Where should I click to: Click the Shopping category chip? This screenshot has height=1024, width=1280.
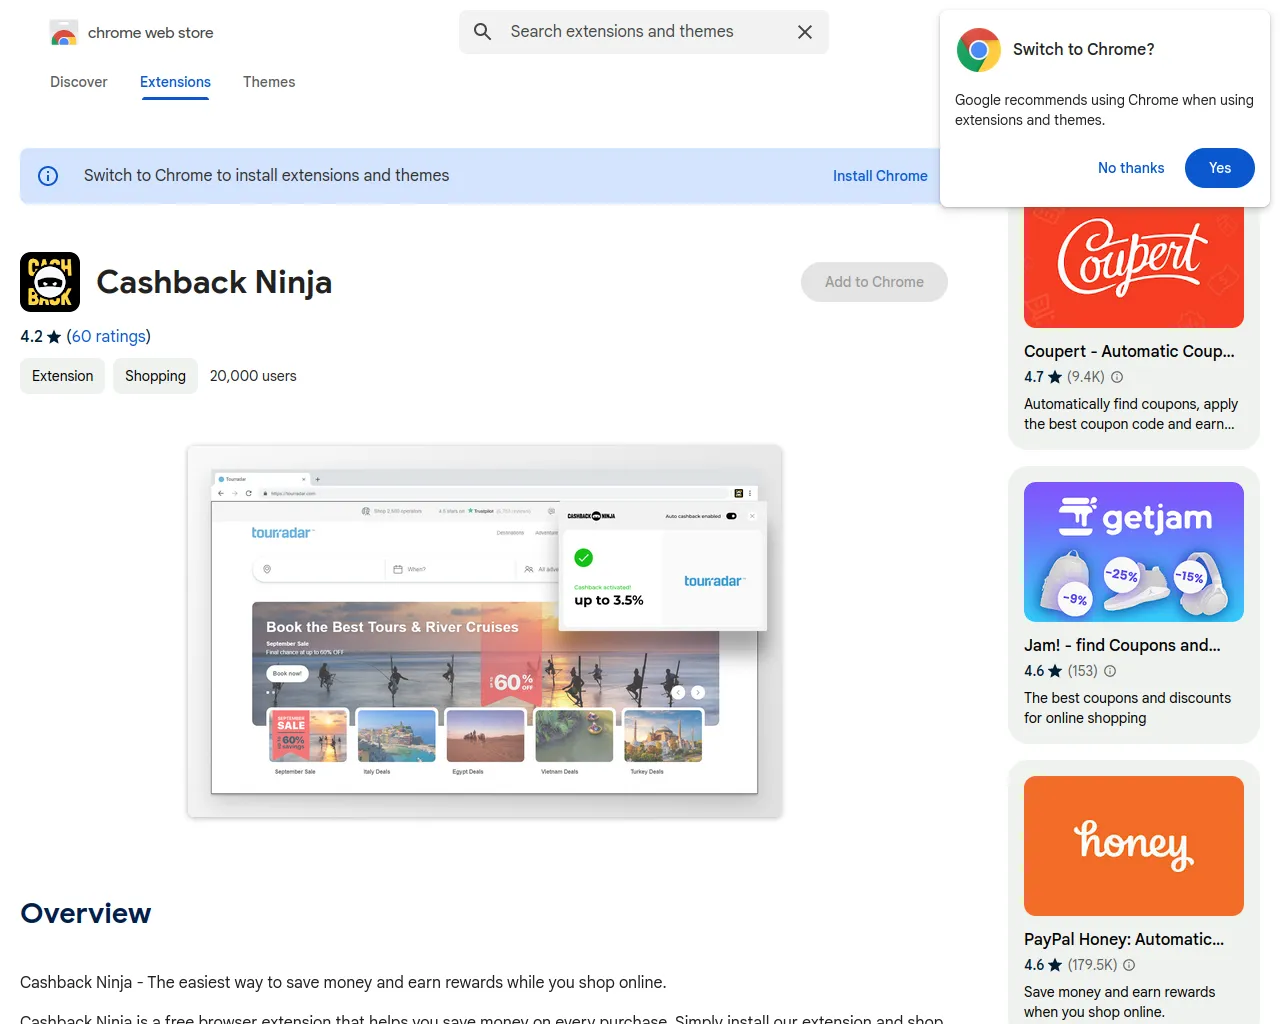pyautogui.click(x=155, y=376)
